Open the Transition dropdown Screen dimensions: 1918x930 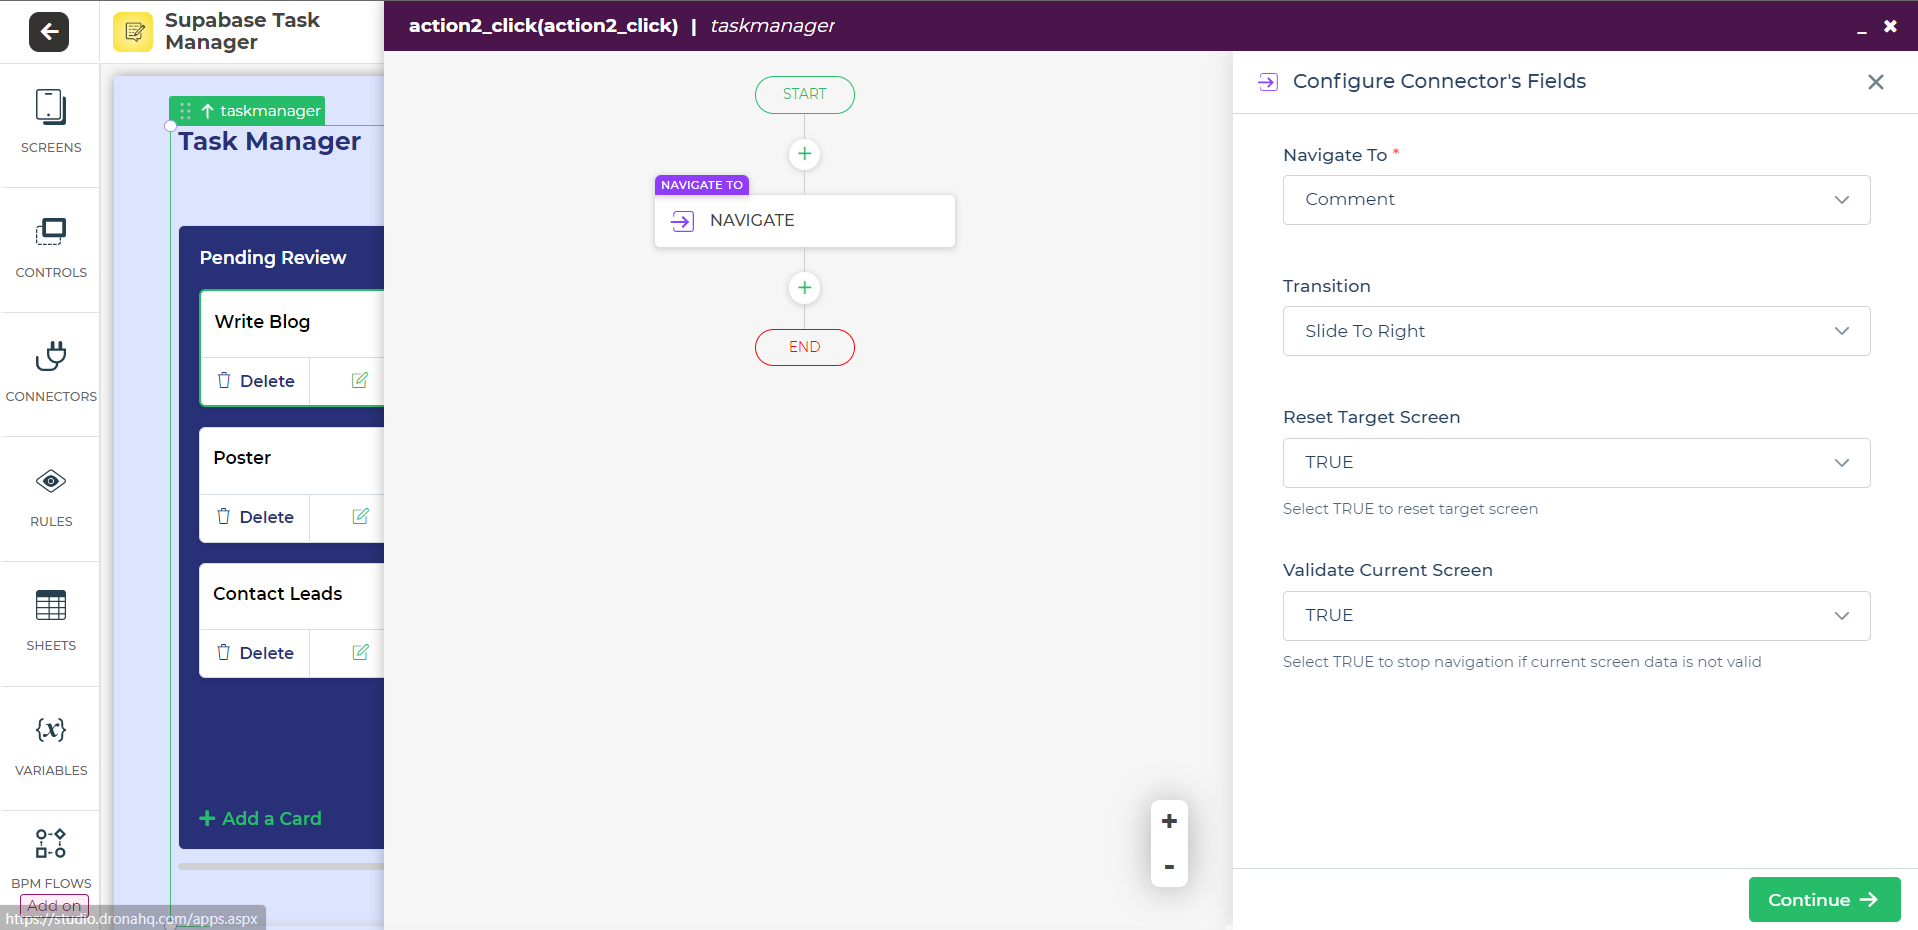1576,331
